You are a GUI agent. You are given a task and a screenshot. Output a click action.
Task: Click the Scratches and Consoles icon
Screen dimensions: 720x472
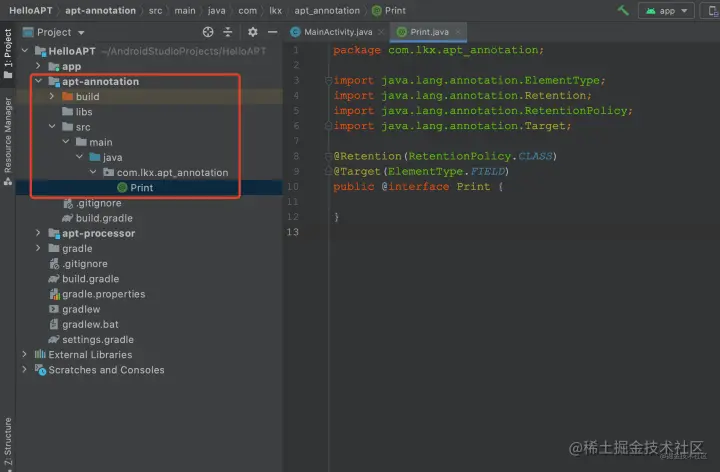pyautogui.click(x=40, y=370)
